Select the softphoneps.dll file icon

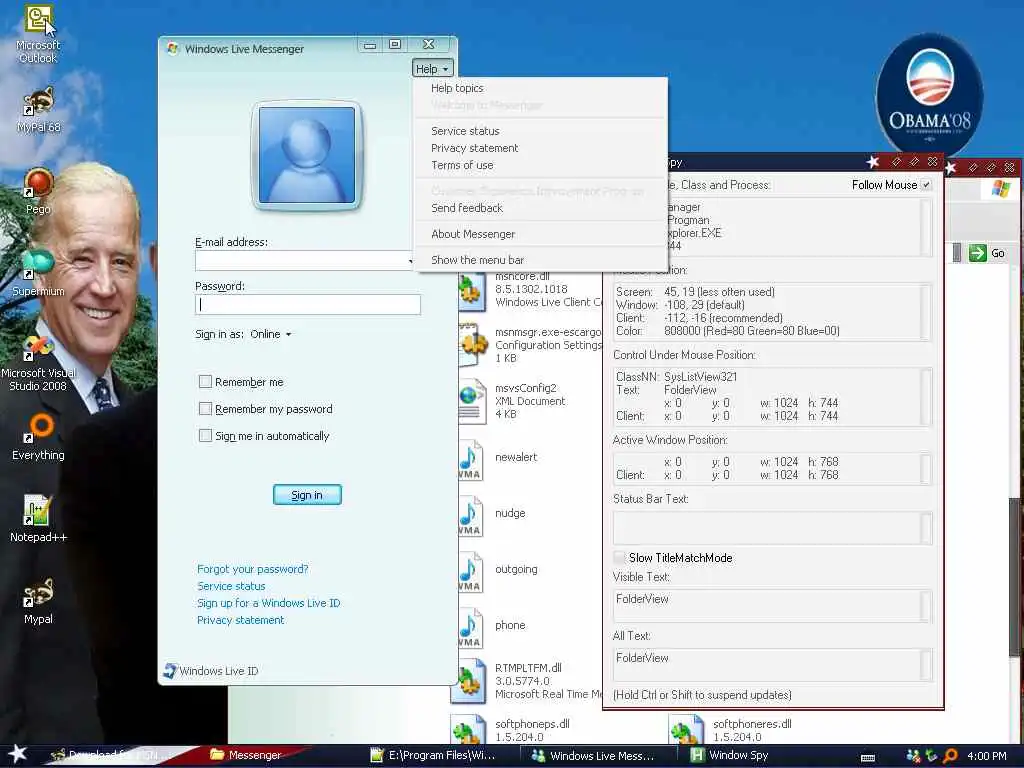coord(469,730)
